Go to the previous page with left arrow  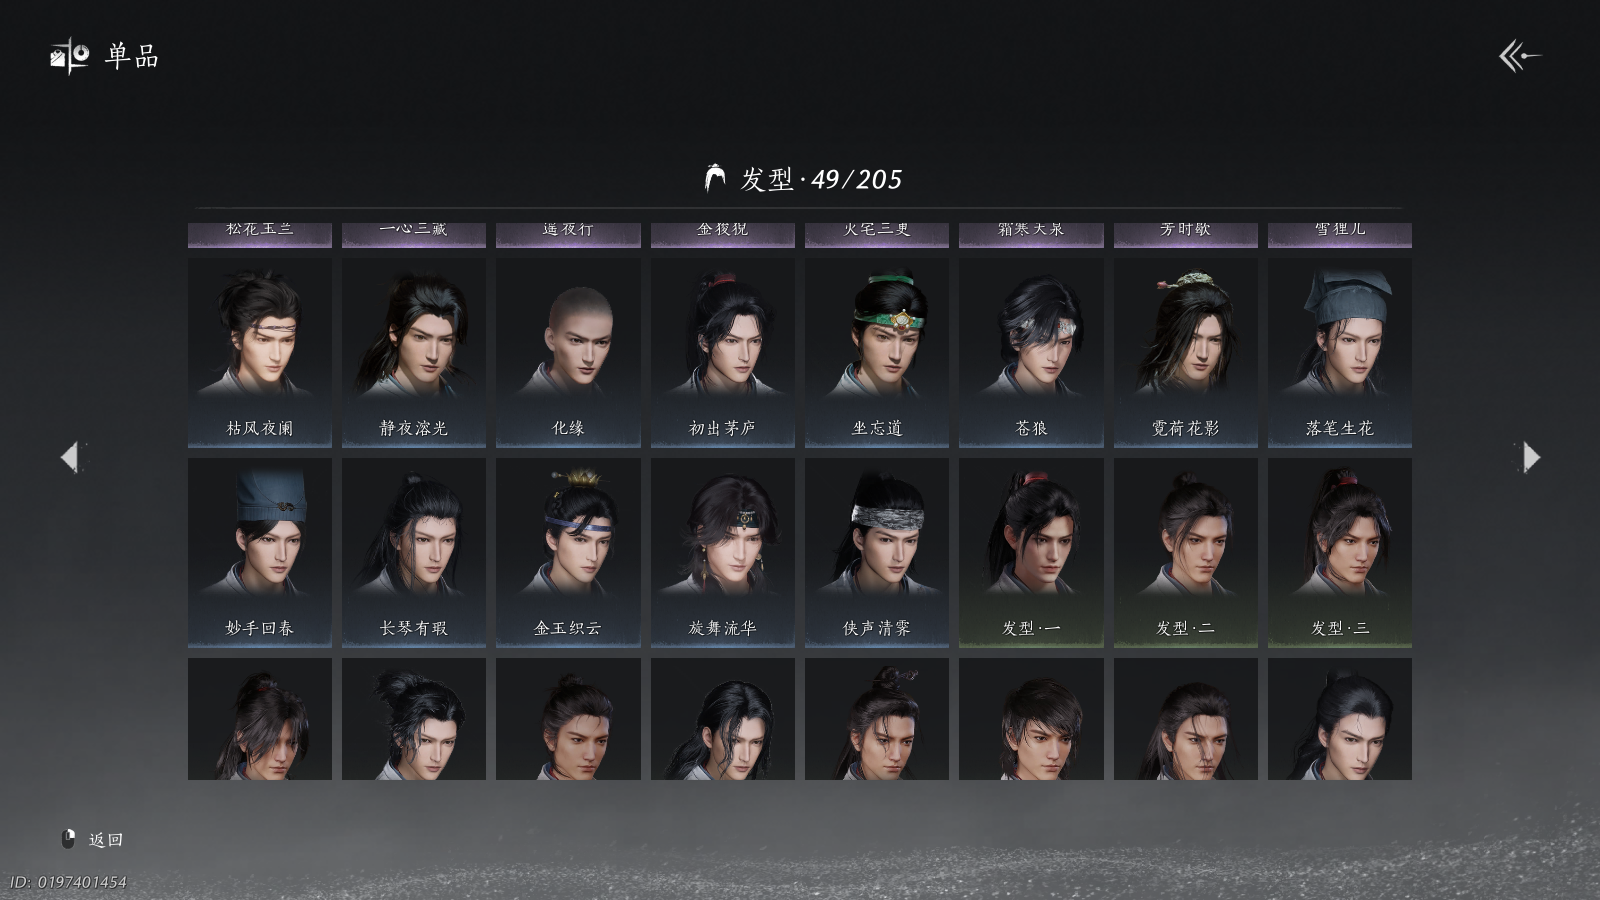pyautogui.click(x=70, y=457)
